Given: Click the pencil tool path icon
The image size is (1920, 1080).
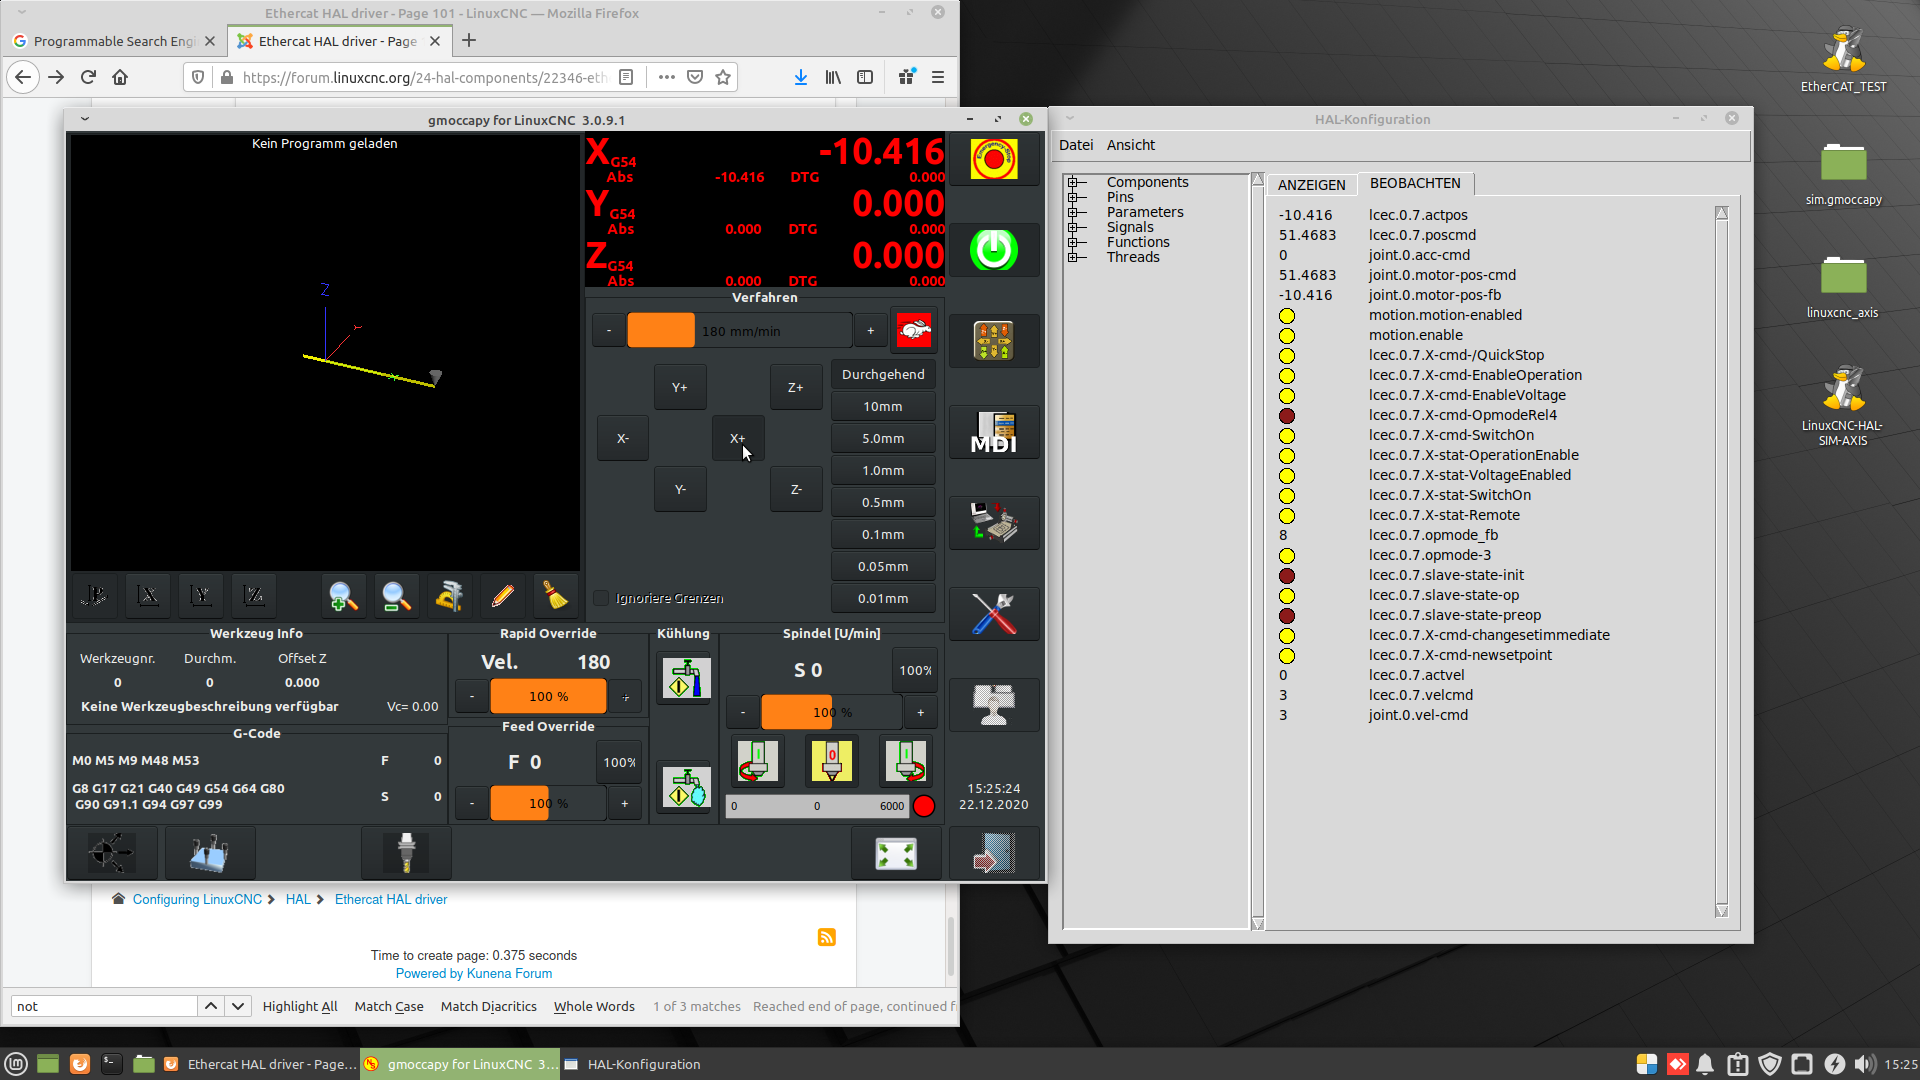Looking at the screenshot, I should tap(503, 596).
